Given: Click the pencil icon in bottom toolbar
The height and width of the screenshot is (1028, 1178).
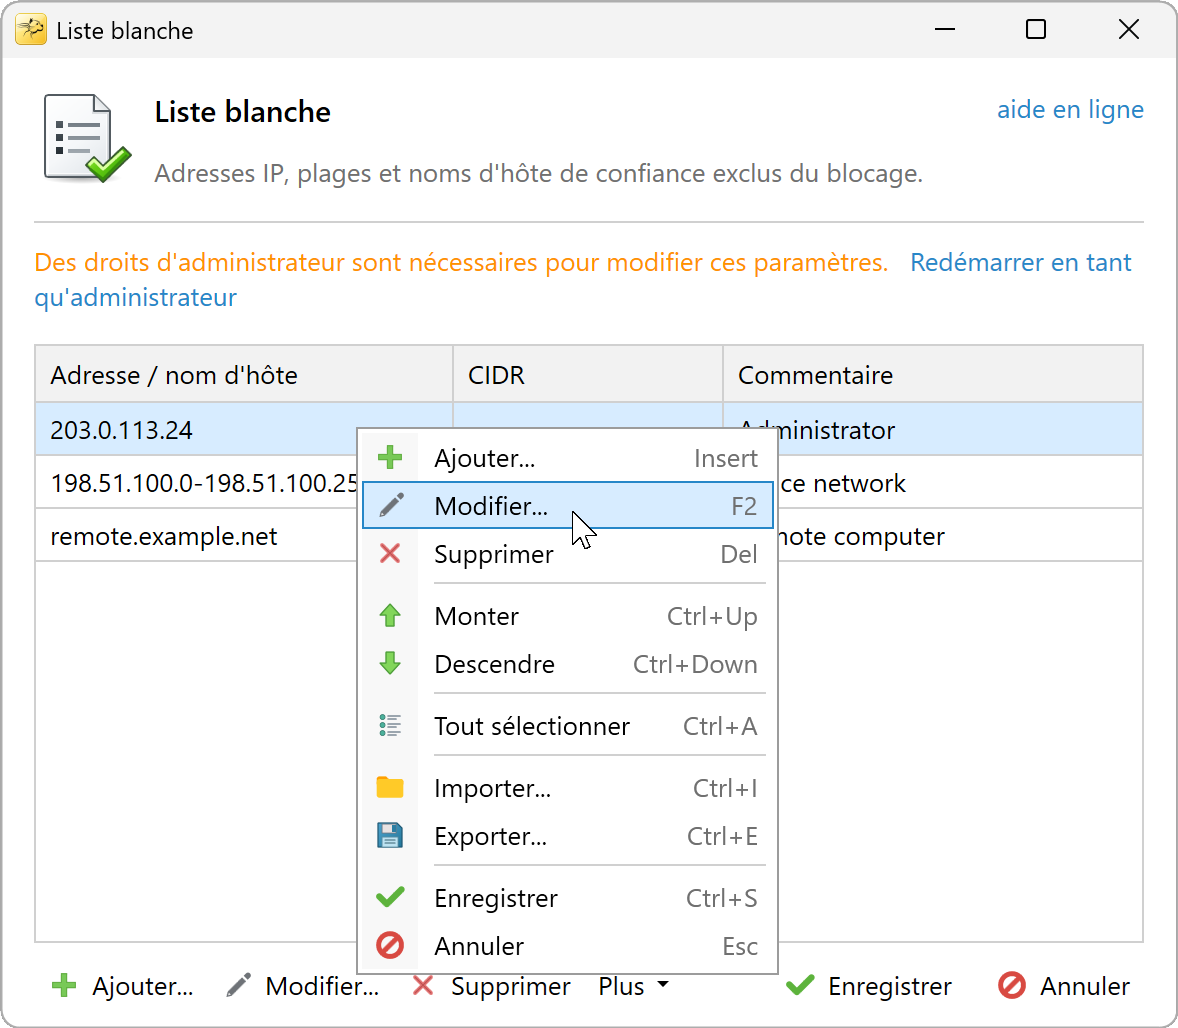Looking at the screenshot, I should pos(238,985).
